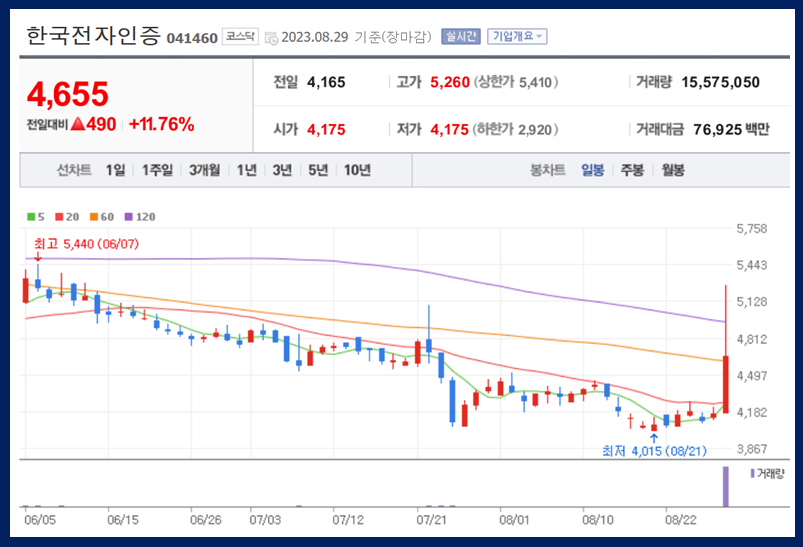Screen dimensions: 803x547
Task: Switch to 일봉 daily candle chart
Action: [x=593, y=170]
